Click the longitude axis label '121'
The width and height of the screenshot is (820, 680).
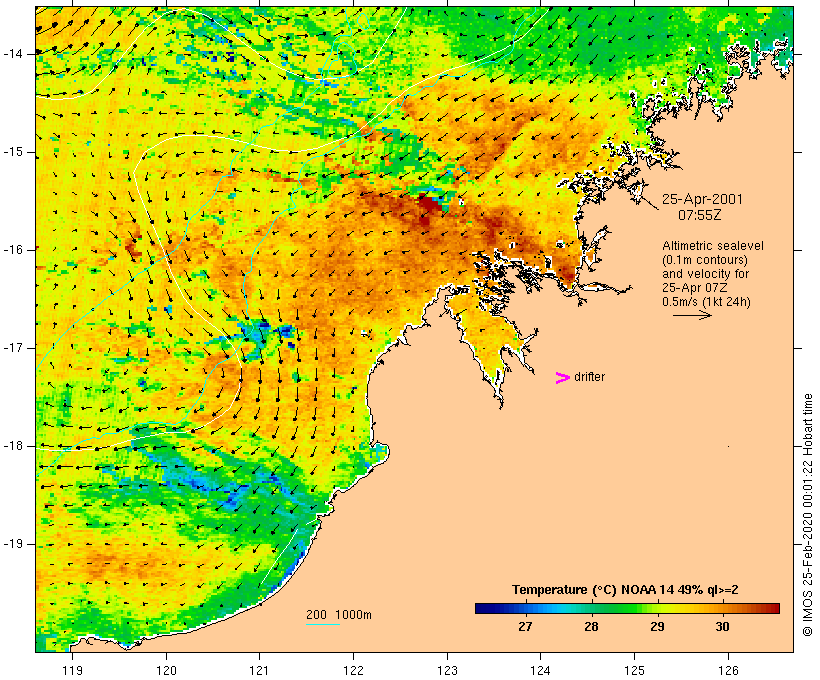tap(259, 670)
